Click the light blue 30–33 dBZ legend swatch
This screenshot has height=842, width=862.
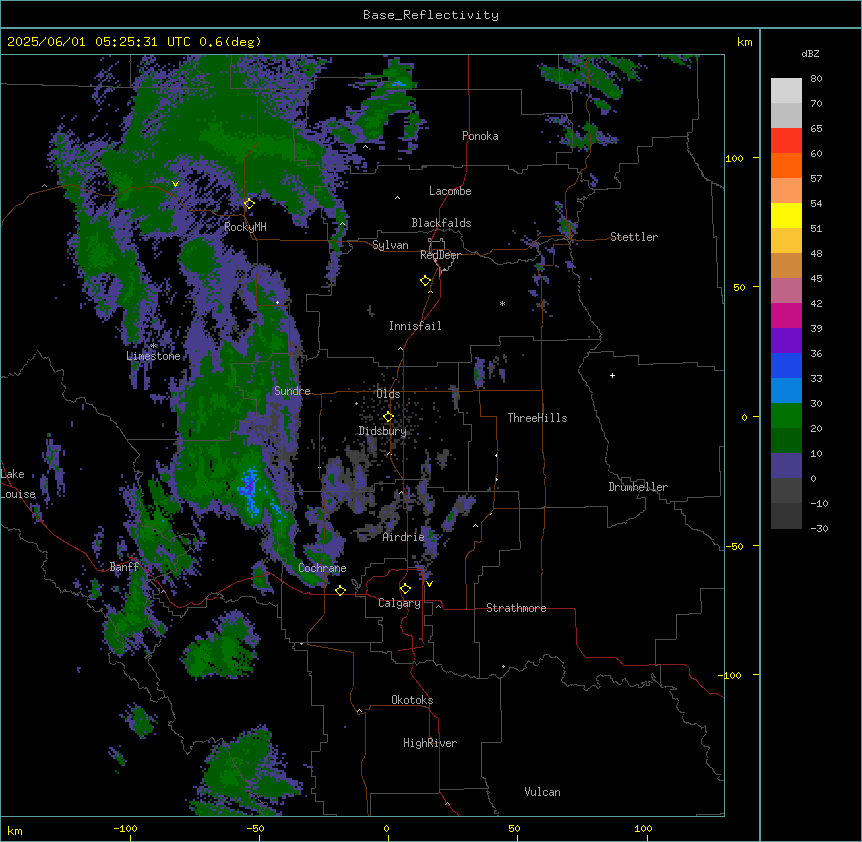(x=786, y=390)
